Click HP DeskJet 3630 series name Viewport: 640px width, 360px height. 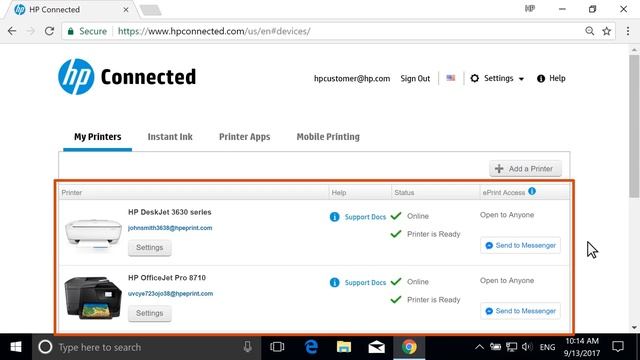[x=169, y=212]
